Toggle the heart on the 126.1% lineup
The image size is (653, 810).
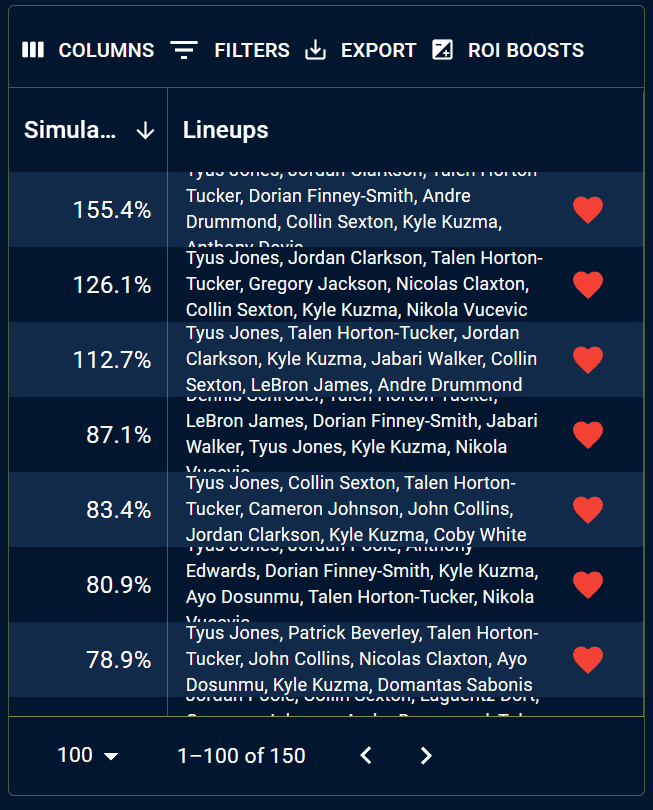[588, 285]
